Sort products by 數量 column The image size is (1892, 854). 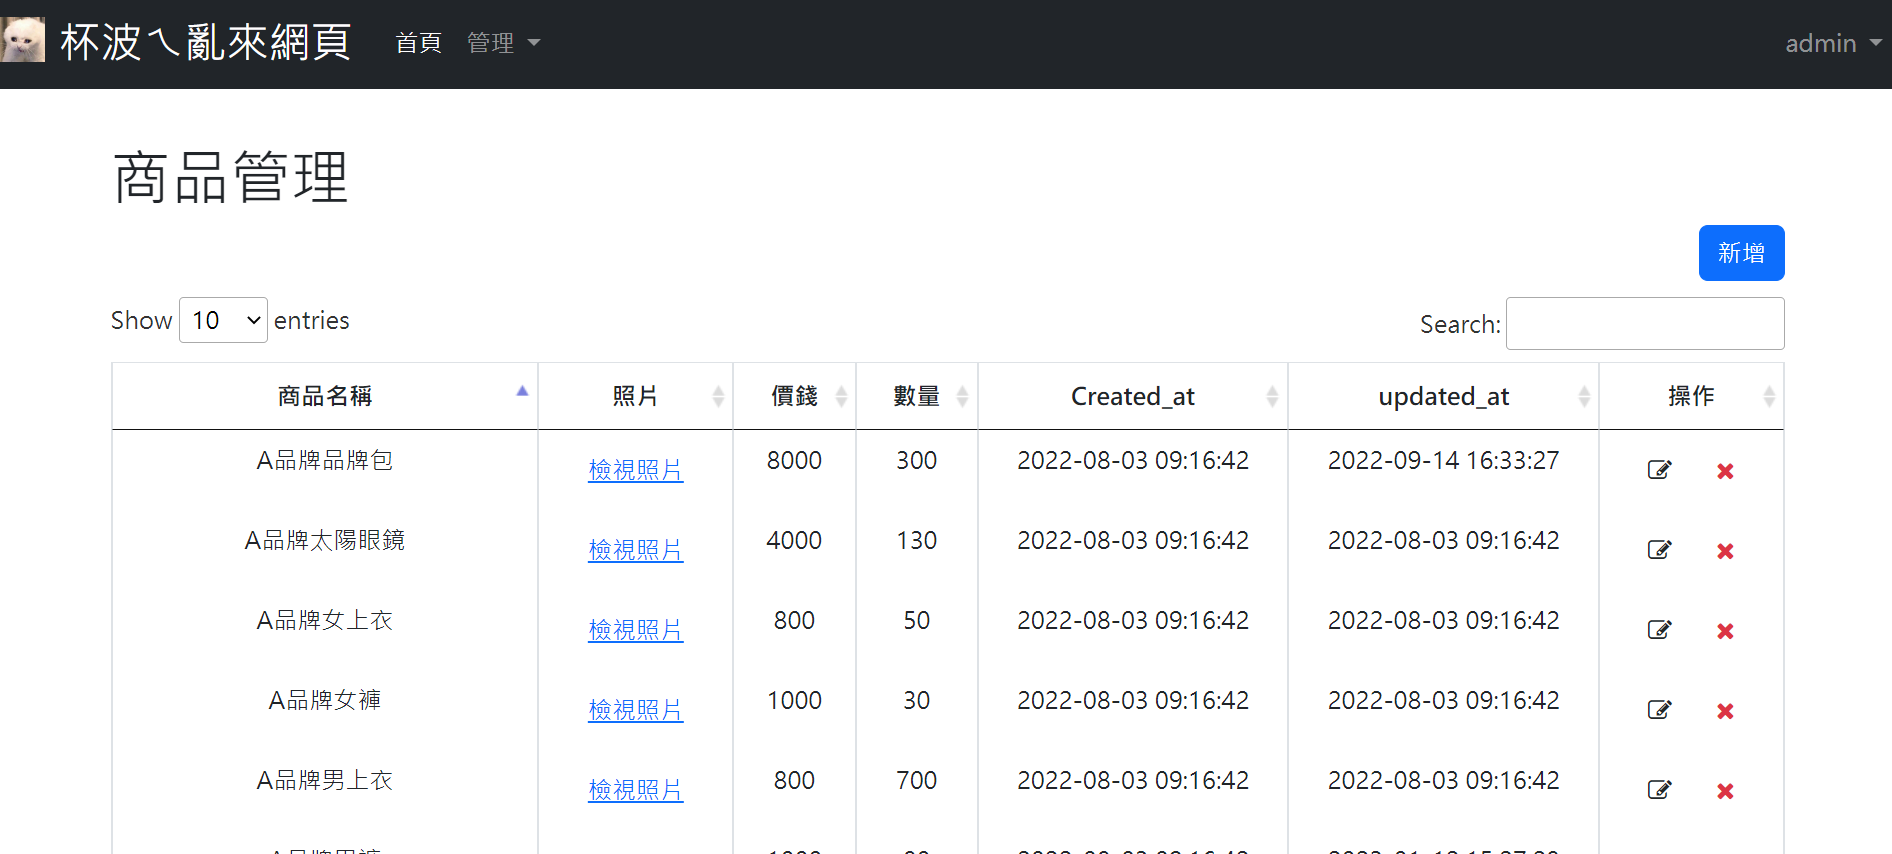[916, 396]
